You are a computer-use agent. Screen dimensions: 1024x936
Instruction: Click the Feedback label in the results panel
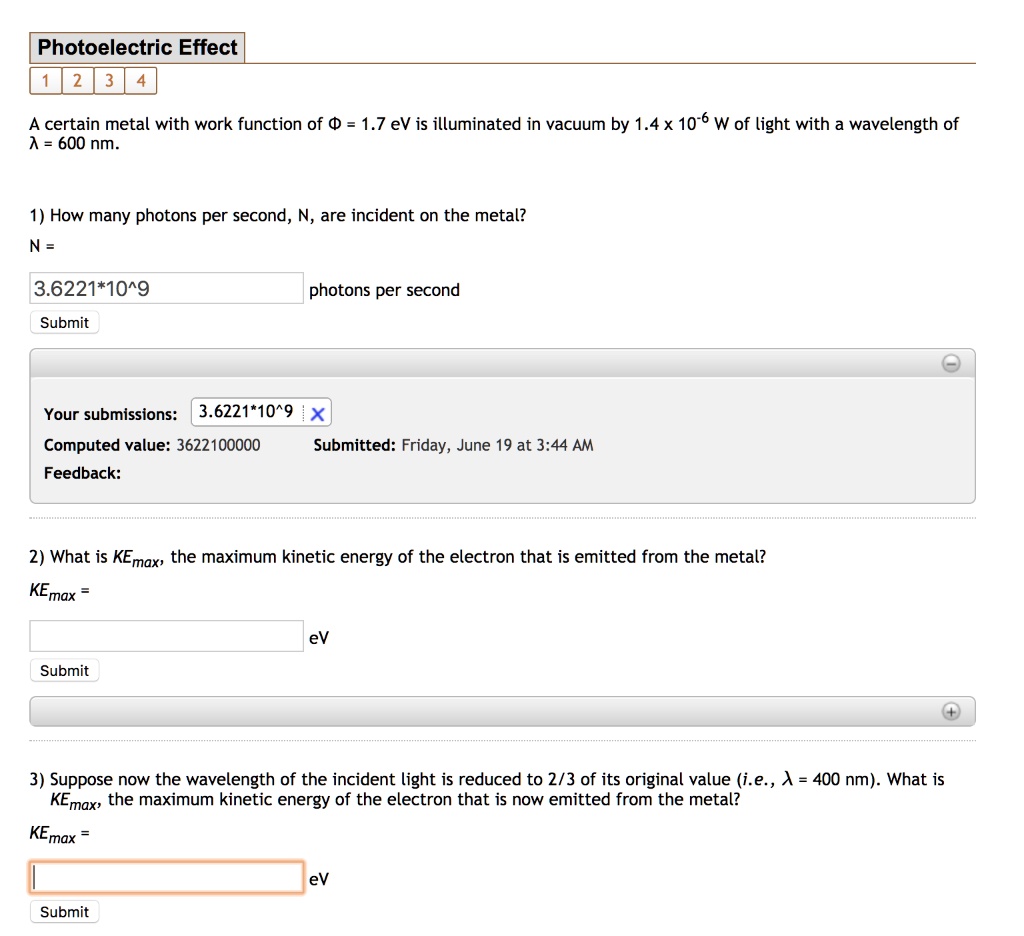[82, 473]
